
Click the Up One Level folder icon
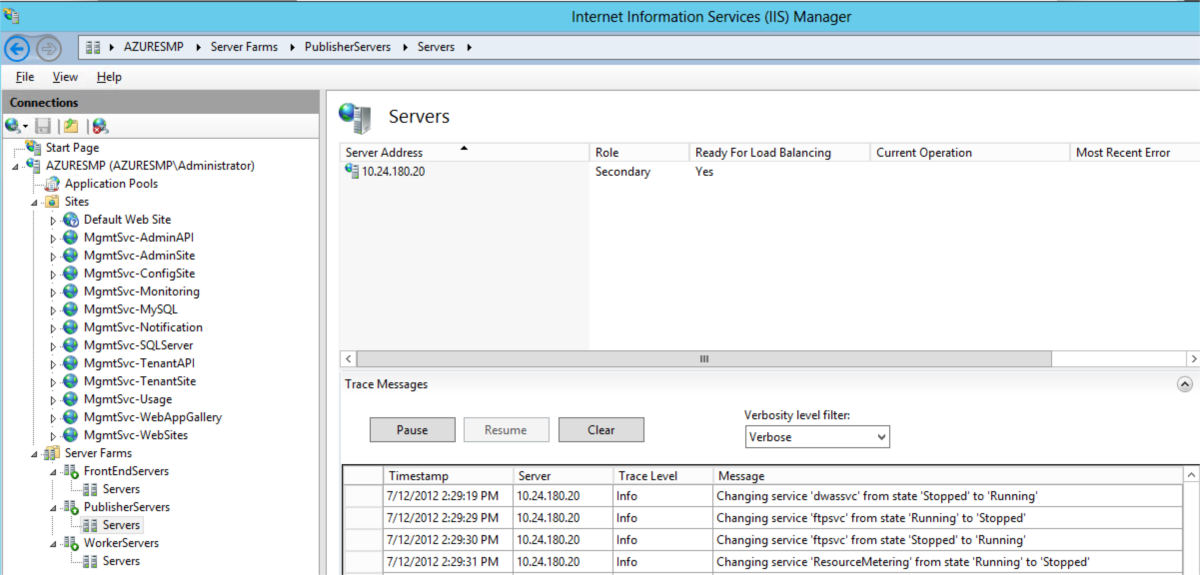[71, 126]
